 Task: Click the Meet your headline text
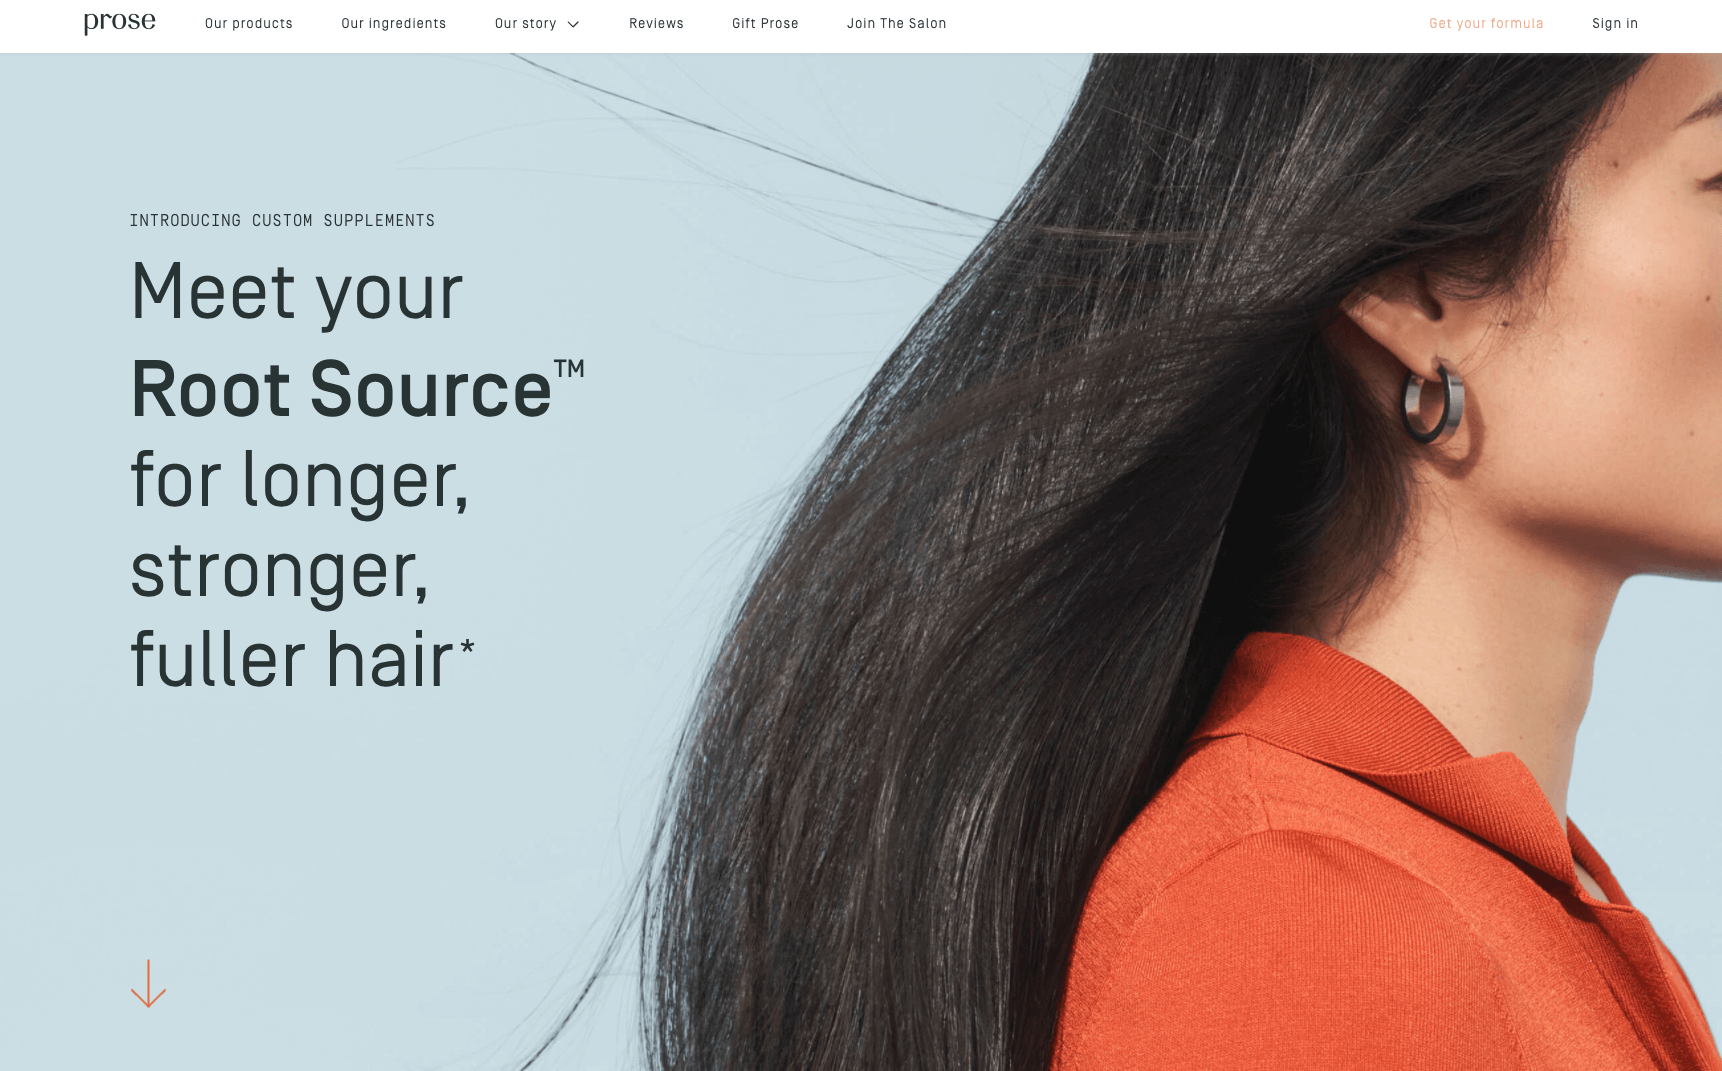pos(297,293)
